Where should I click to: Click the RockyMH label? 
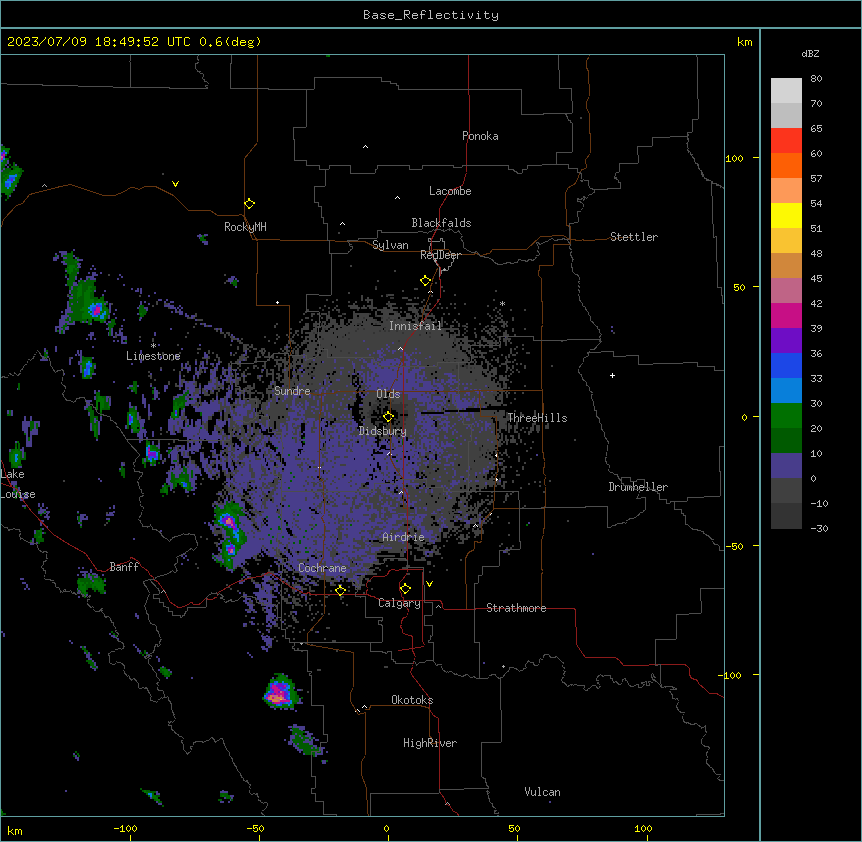pyautogui.click(x=245, y=227)
